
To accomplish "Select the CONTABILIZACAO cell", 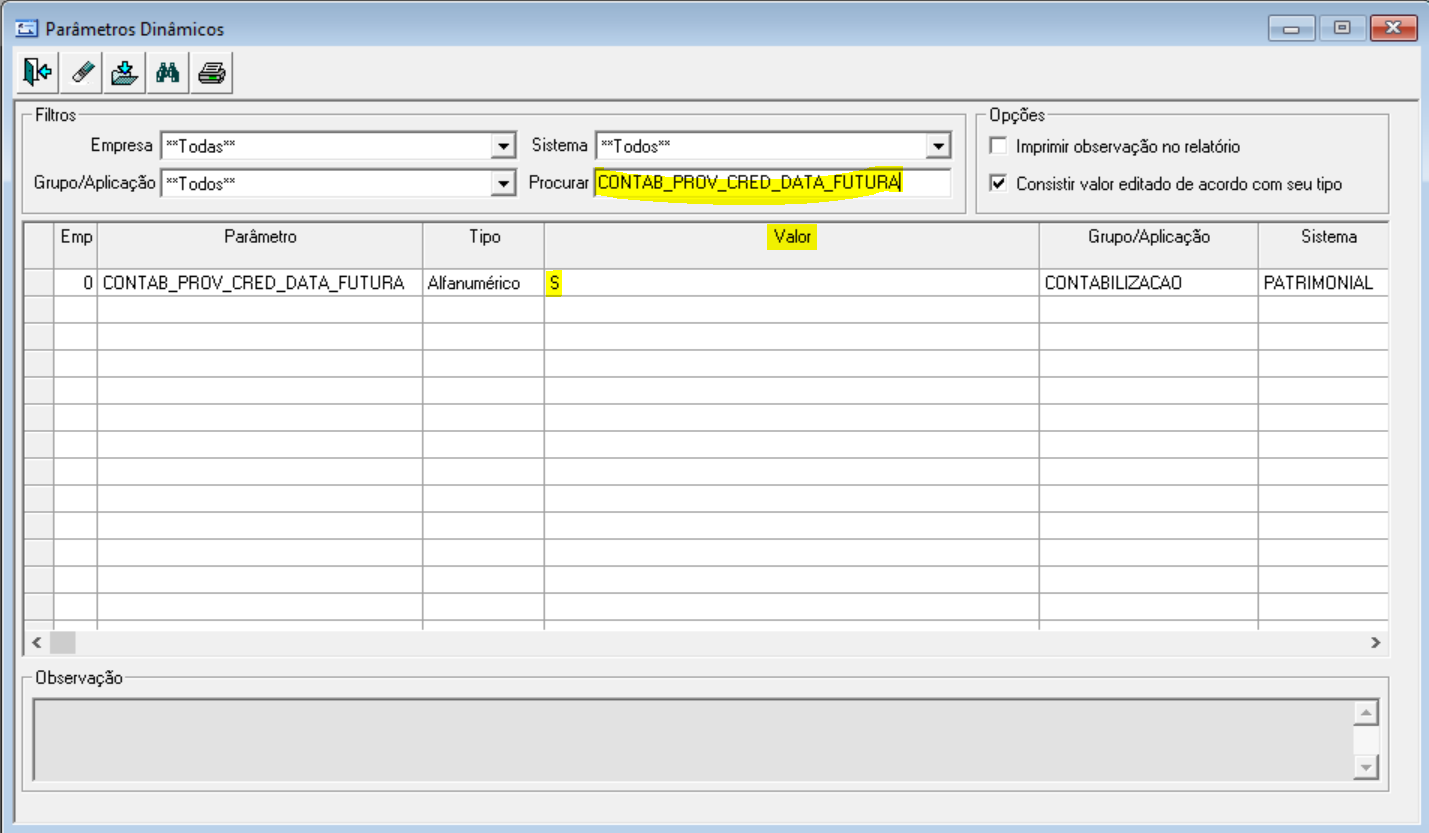I will click(1149, 283).
